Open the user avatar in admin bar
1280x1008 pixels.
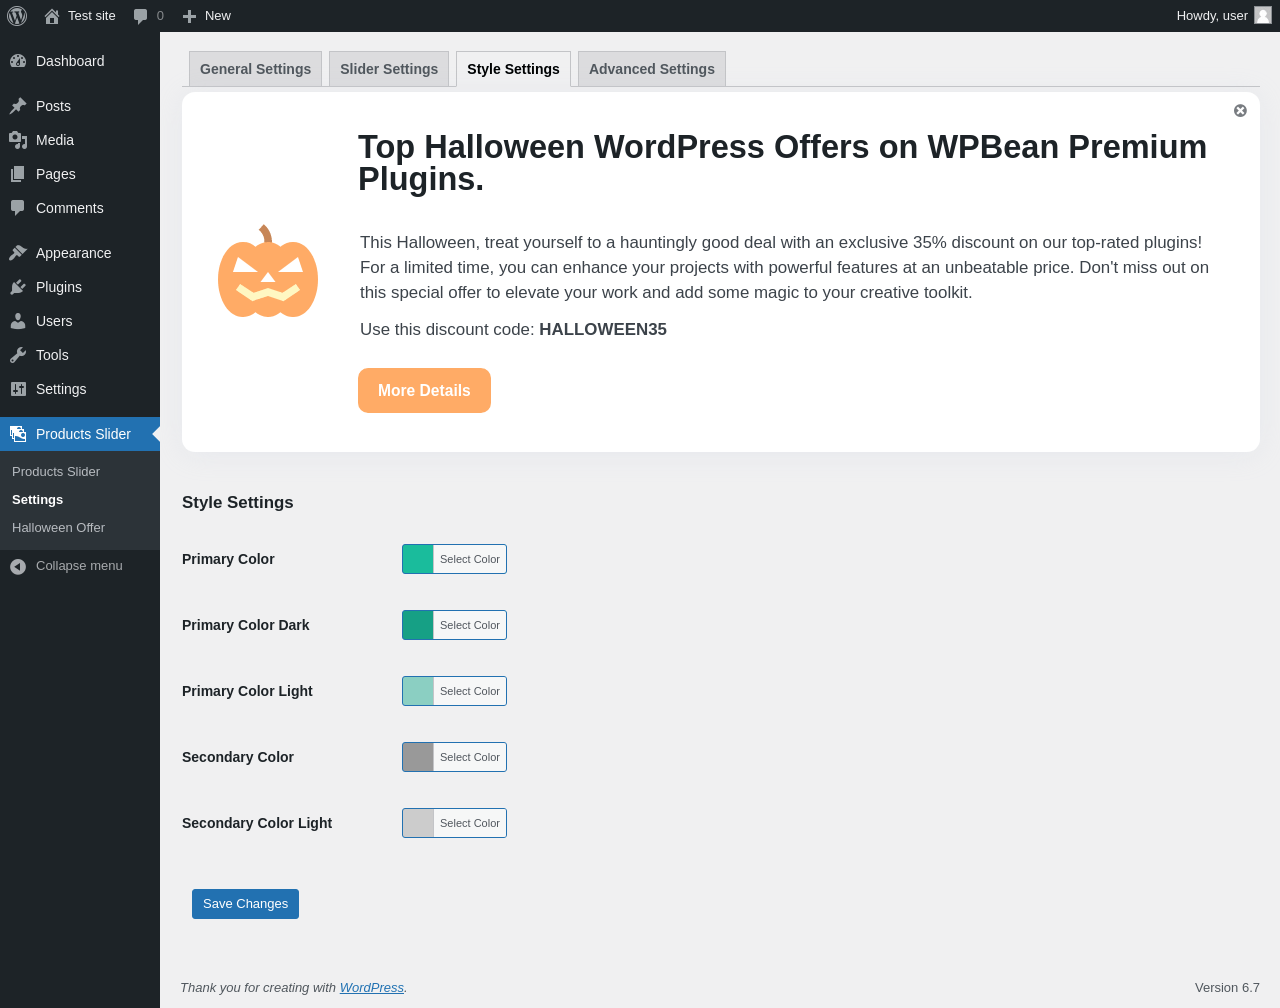point(1263,15)
